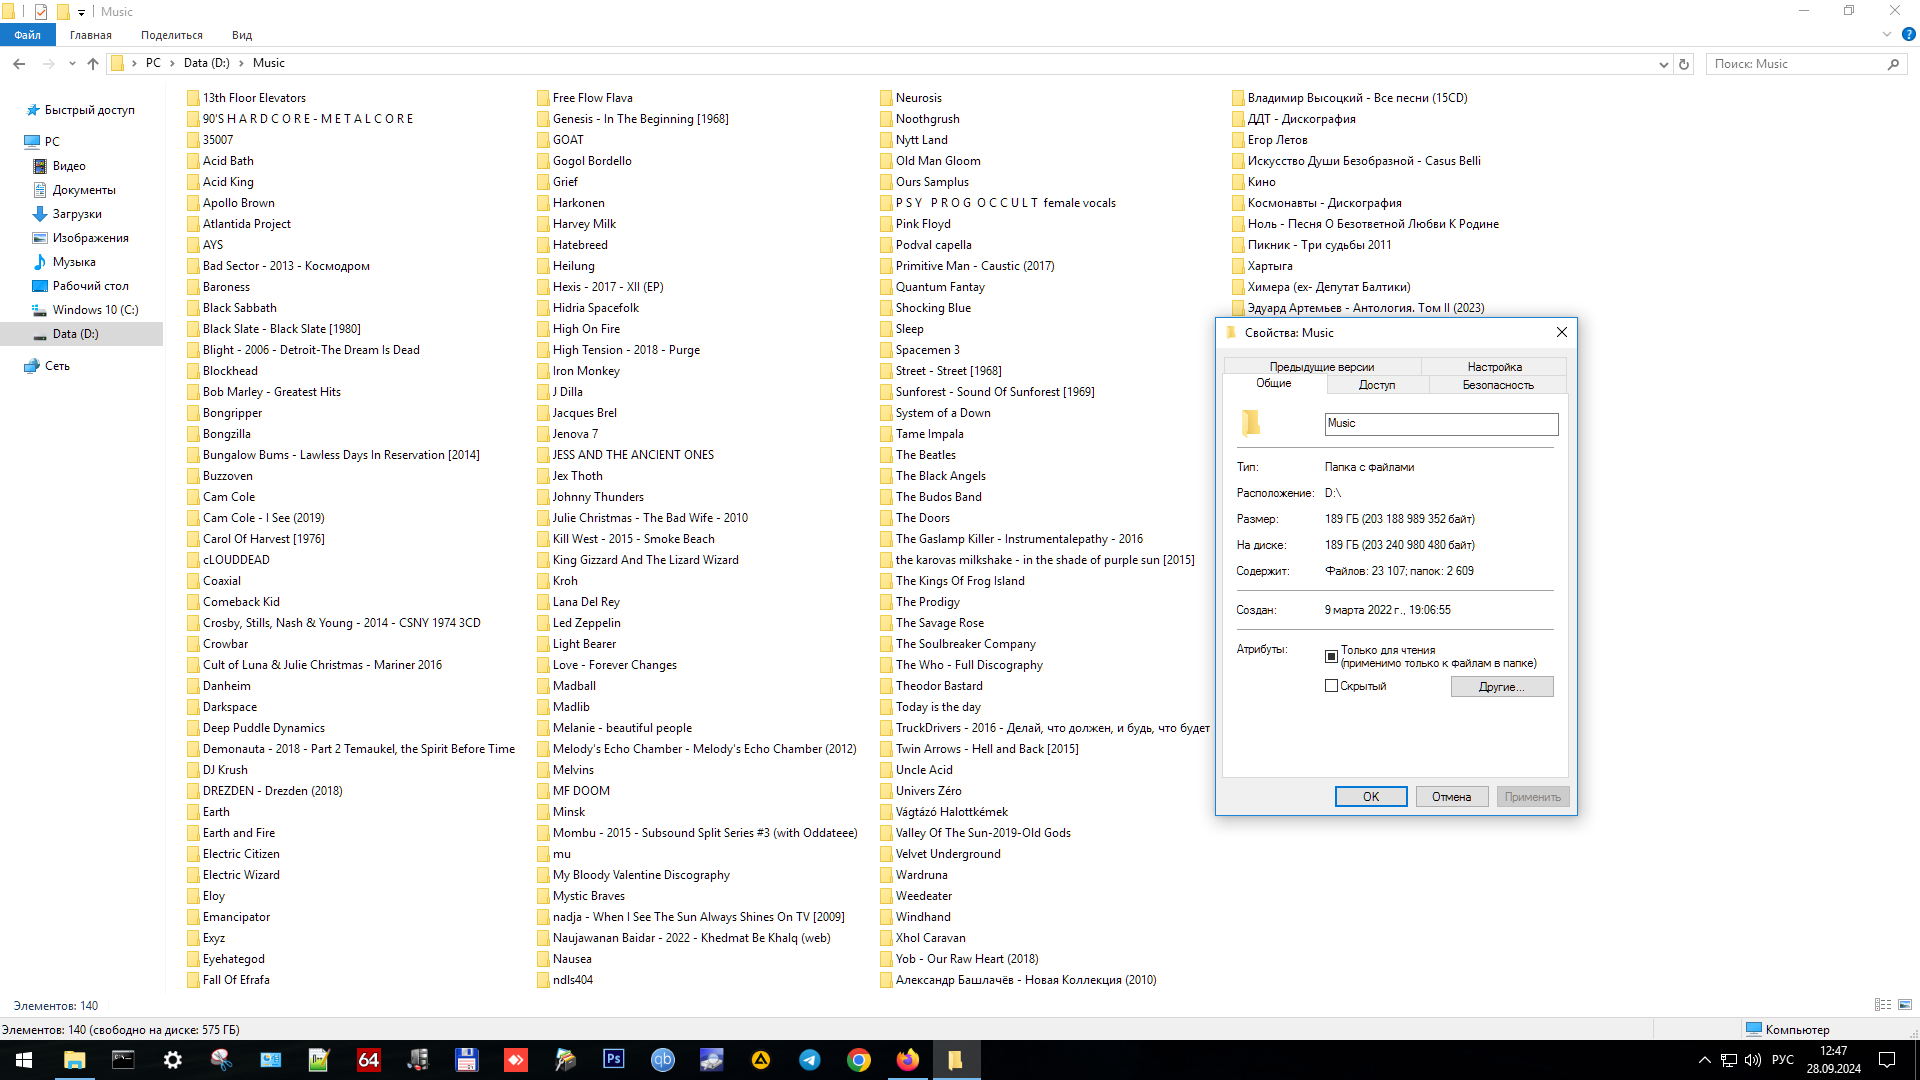The width and height of the screenshot is (1920, 1080).
Task: Open Главная ribbon tab
Action: point(91,35)
